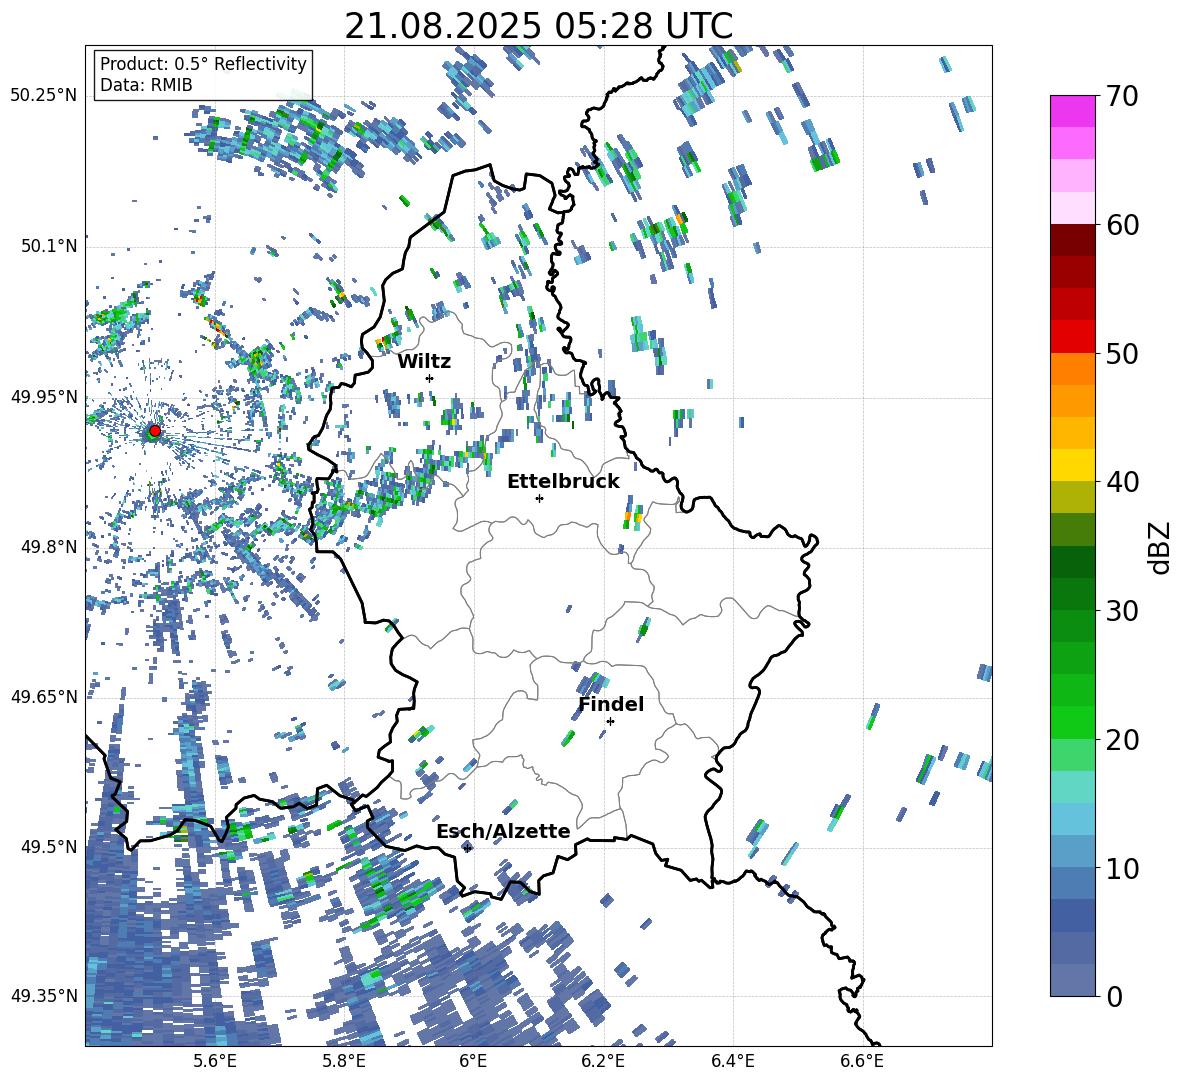This screenshot has height=1081, width=1184.
Task: Select the Wiltz city label
Action: point(424,362)
